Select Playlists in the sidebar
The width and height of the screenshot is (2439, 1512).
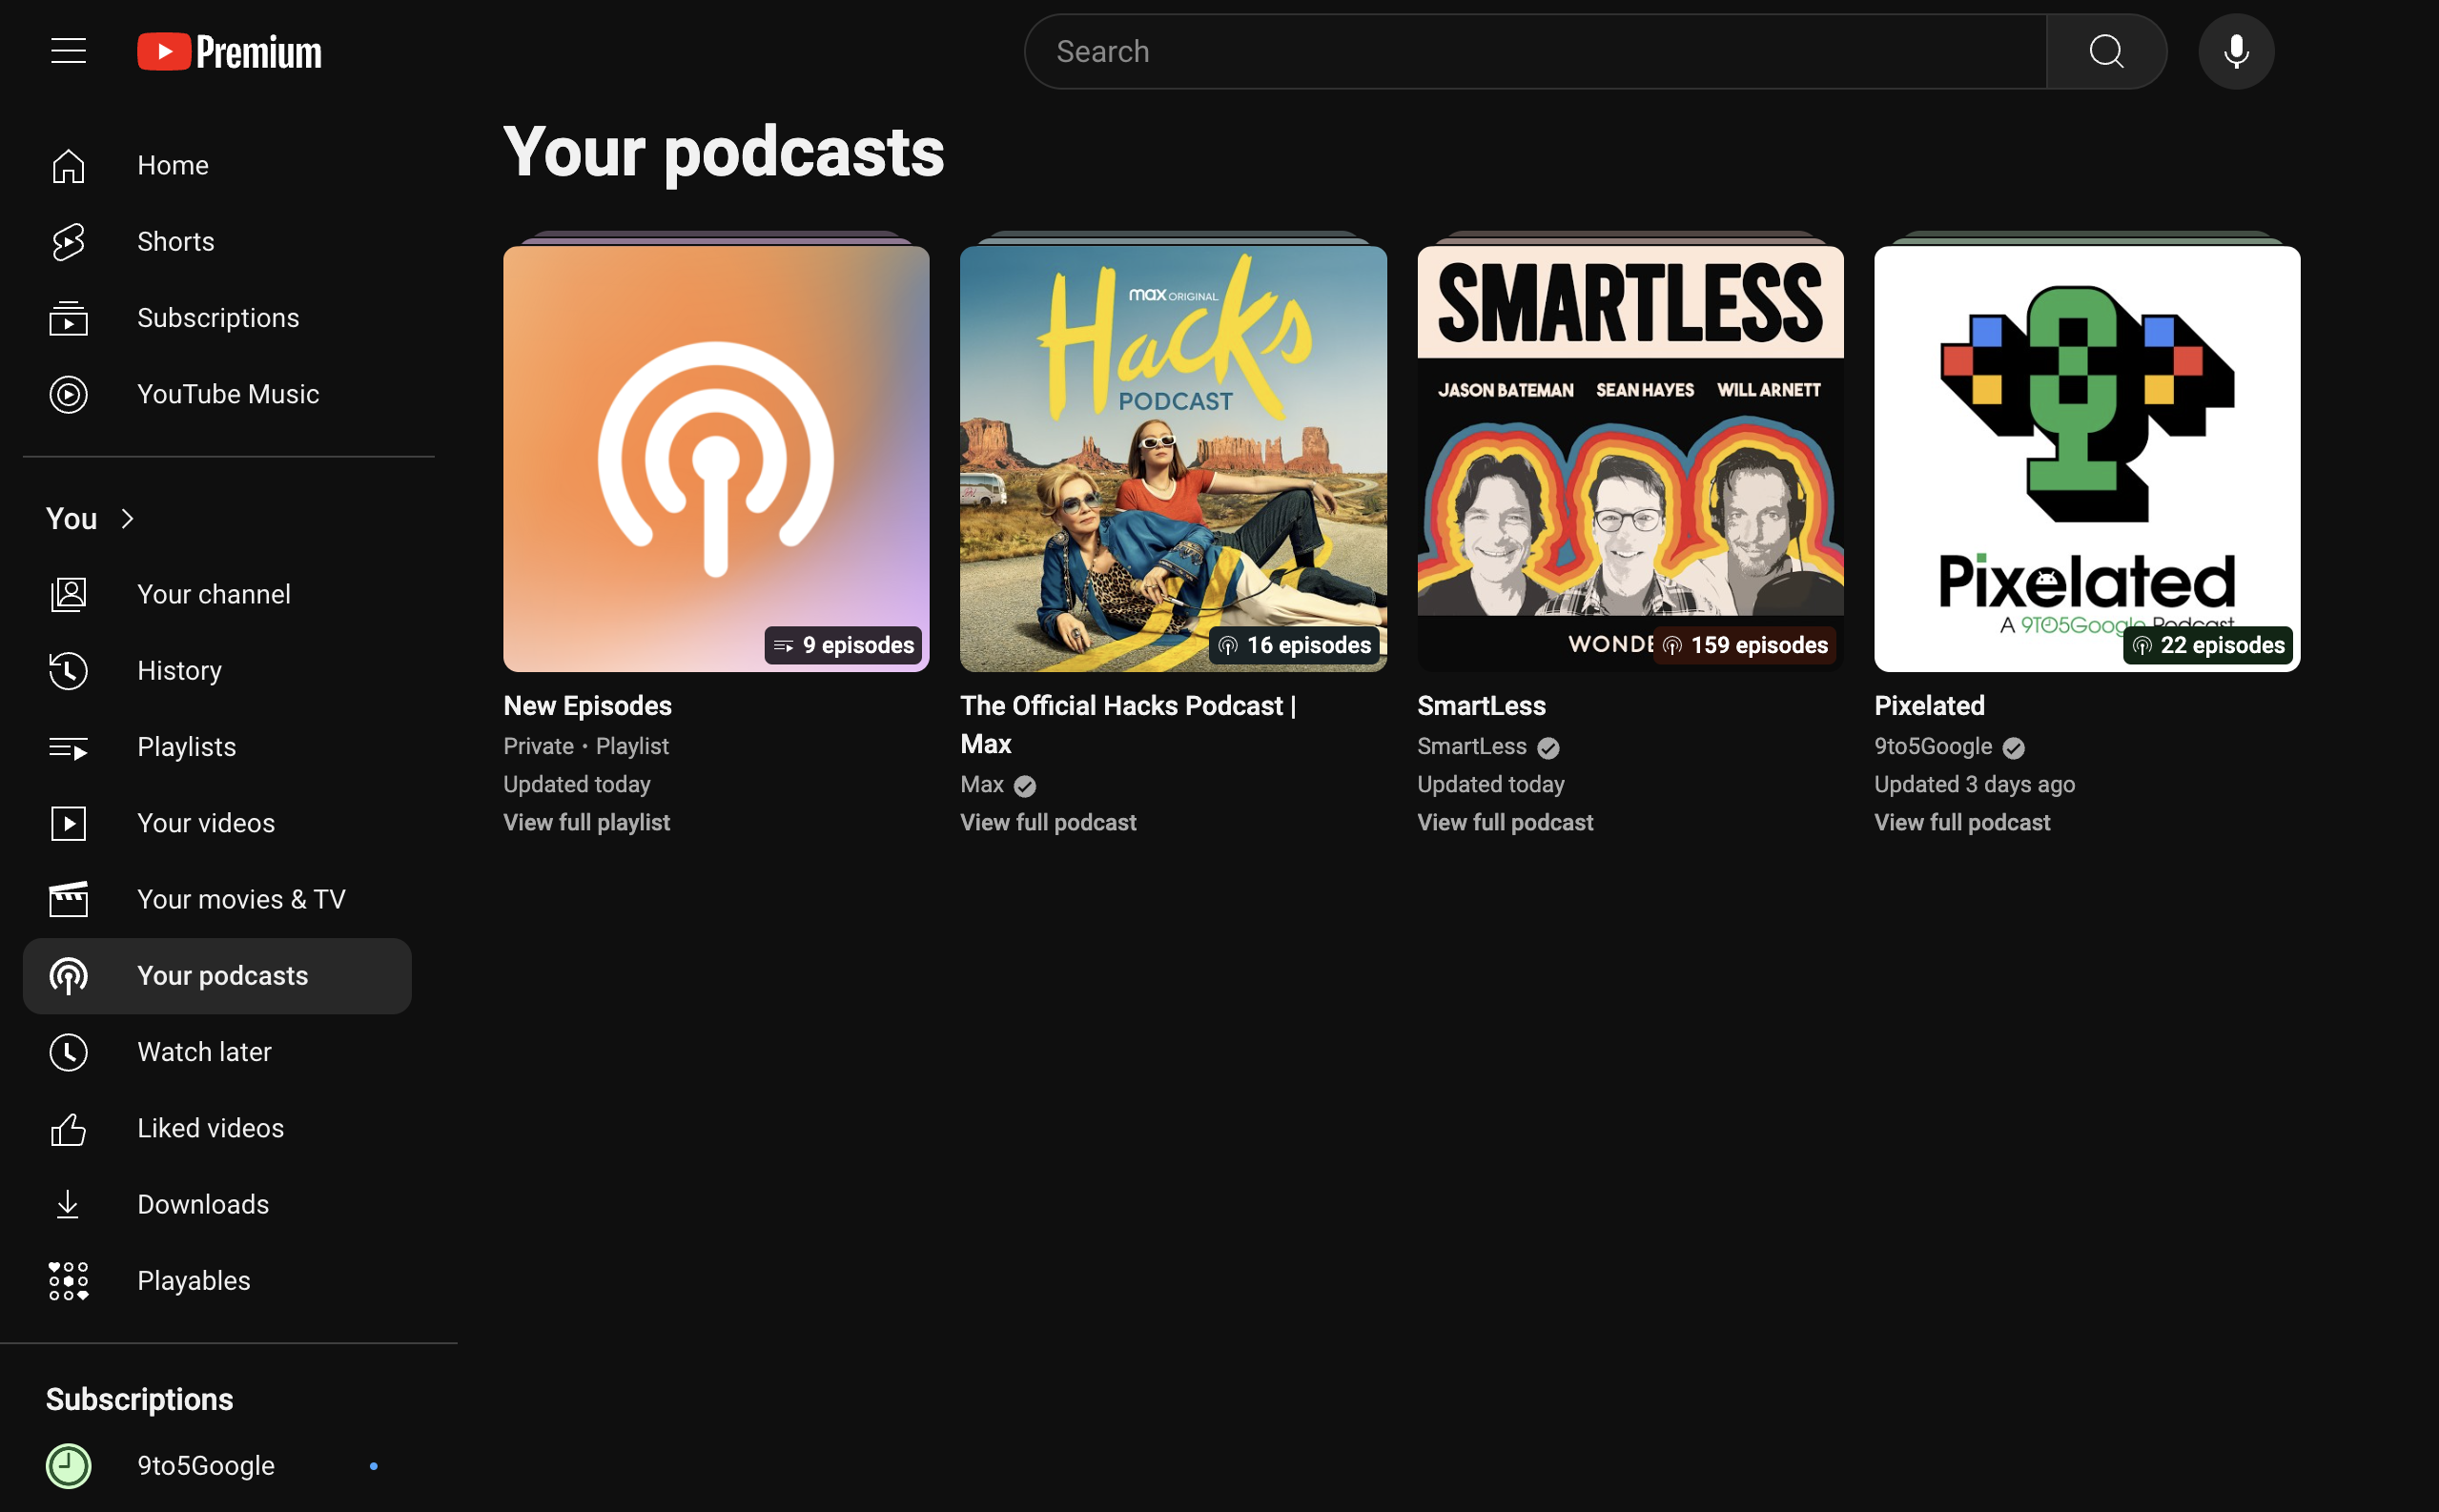click(x=186, y=747)
